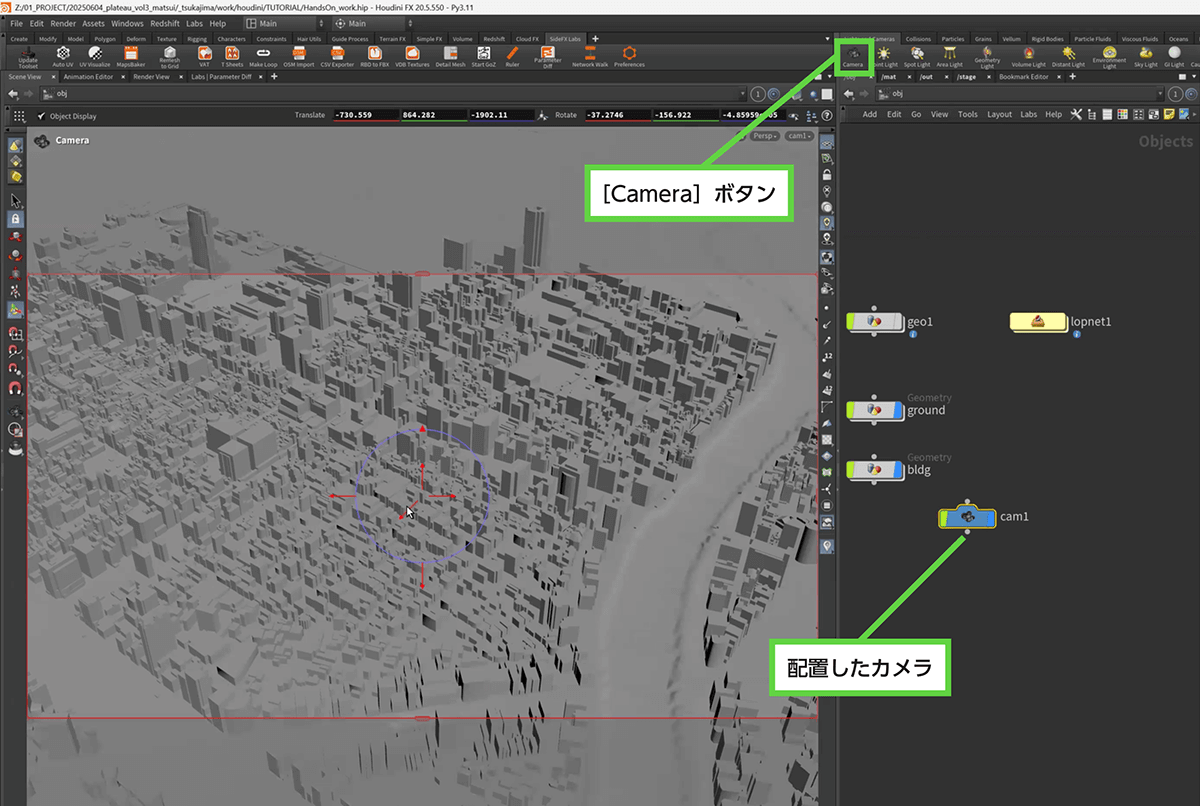The width and height of the screenshot is (1200, 806).
Task: Open the sticky note icon in network editor
Action: coord(1168,115)
